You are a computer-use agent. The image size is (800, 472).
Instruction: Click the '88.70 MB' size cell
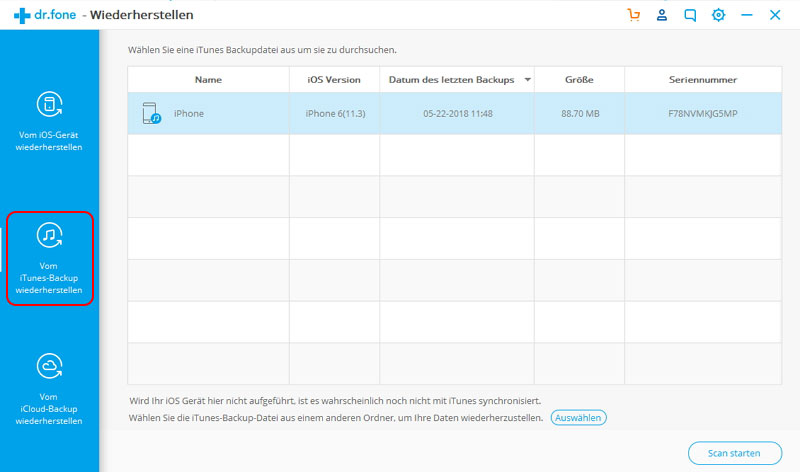coord(580,113)
